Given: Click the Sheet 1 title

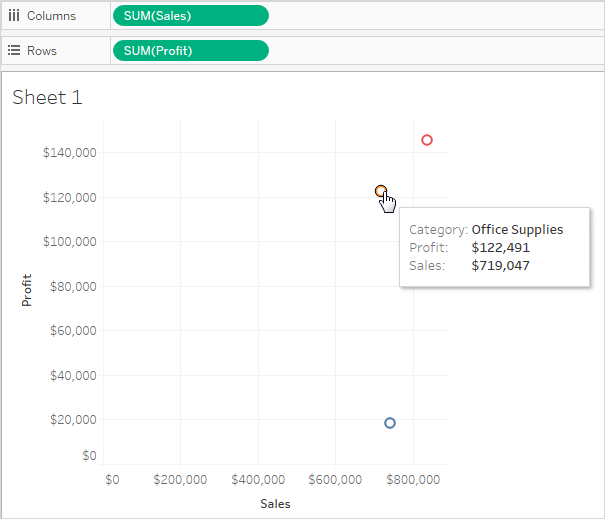Looking at the screenshot, I should (x=47, y=97).
